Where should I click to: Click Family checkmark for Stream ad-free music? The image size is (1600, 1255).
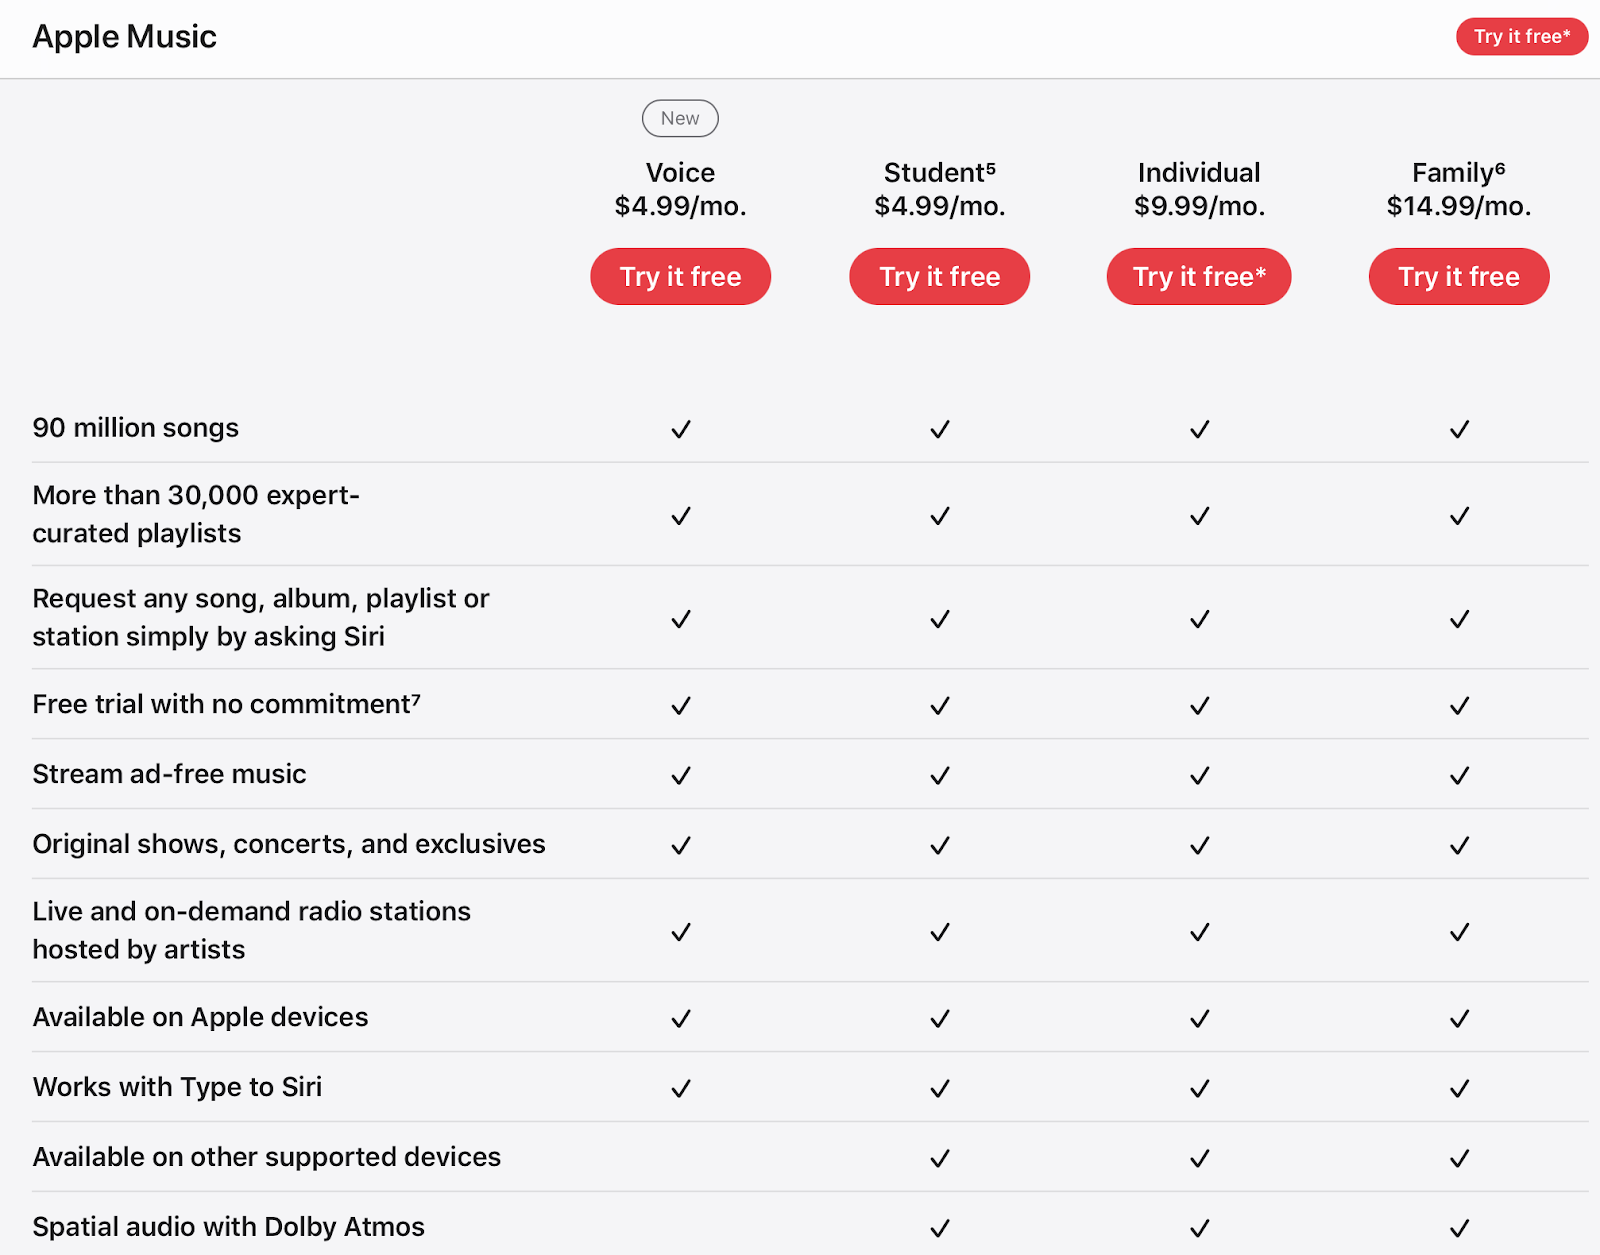(1460, 776)
